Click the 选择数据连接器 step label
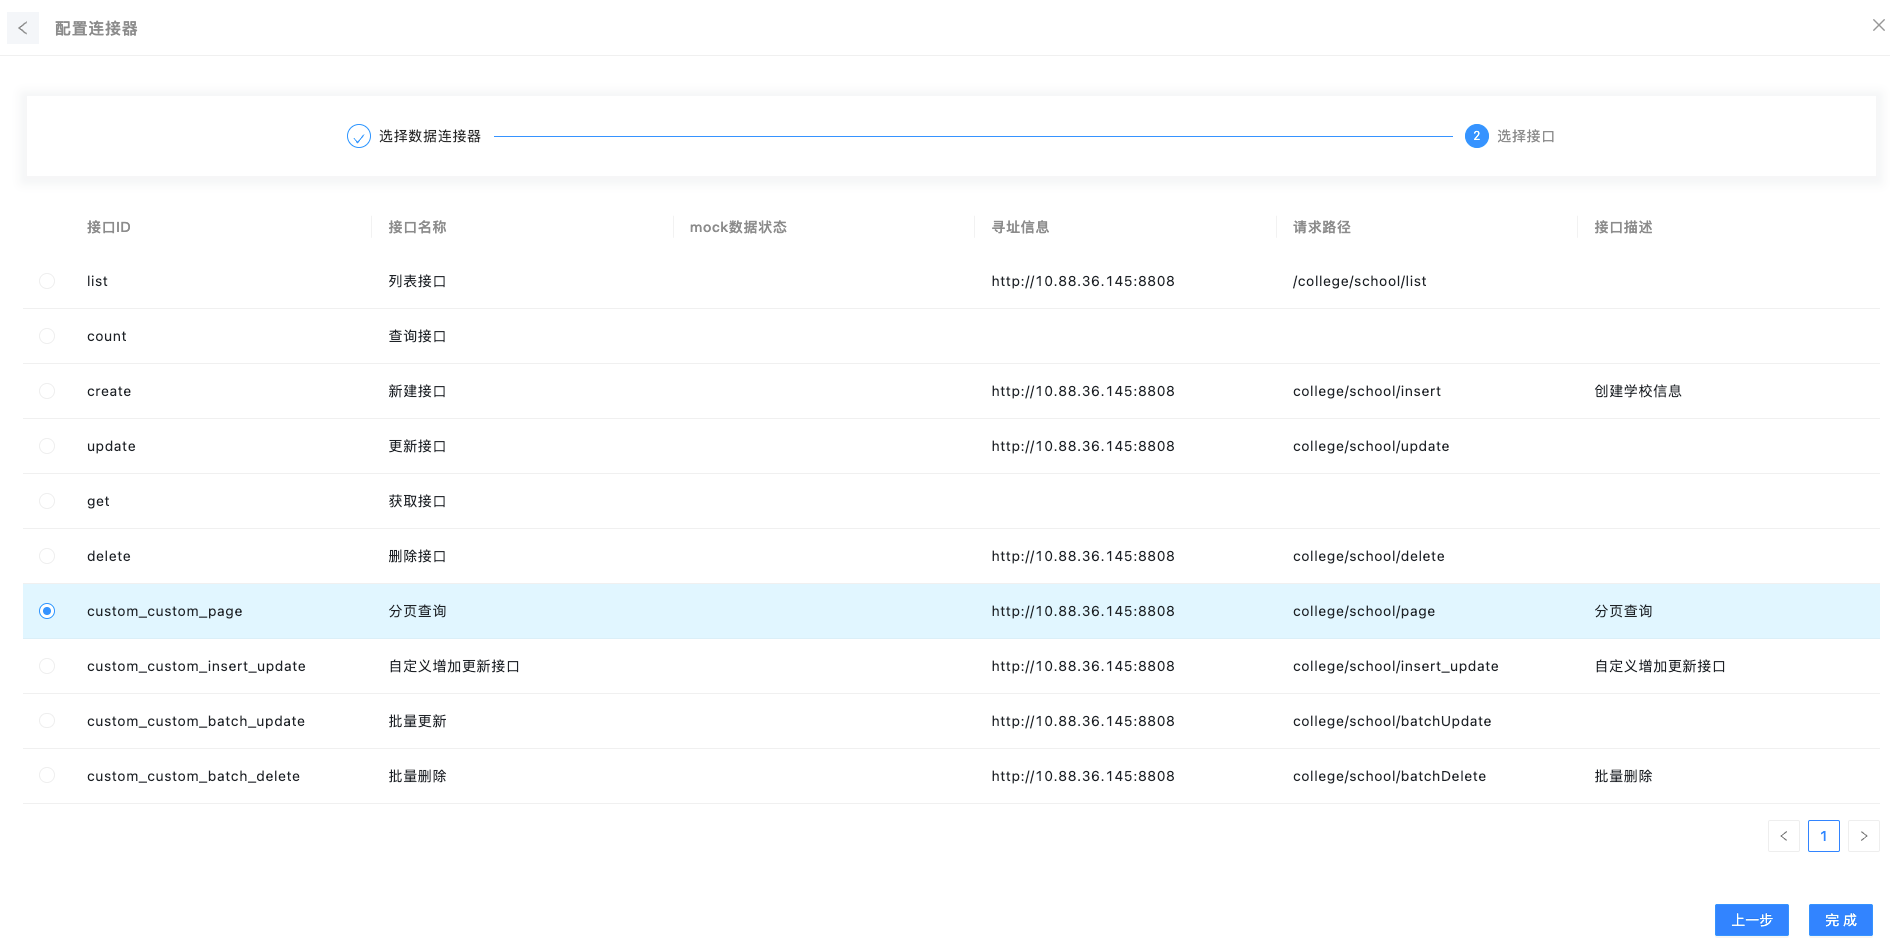This screenshot has width=1890, height=939. (429, 136)
